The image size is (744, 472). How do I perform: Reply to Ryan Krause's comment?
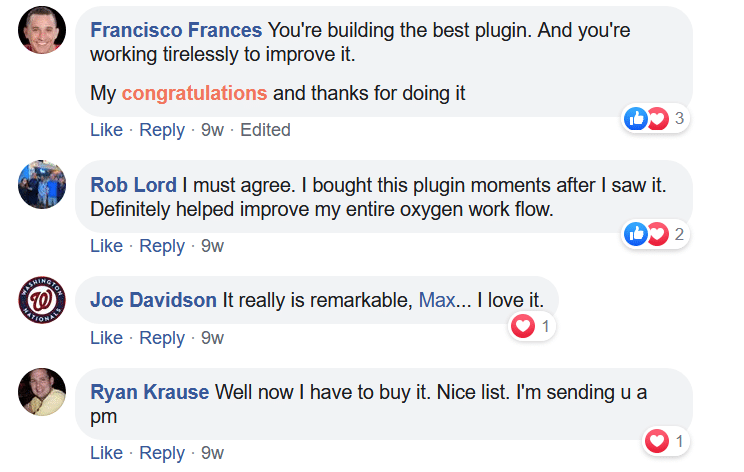pyautogui.click(x=162, y=454)
